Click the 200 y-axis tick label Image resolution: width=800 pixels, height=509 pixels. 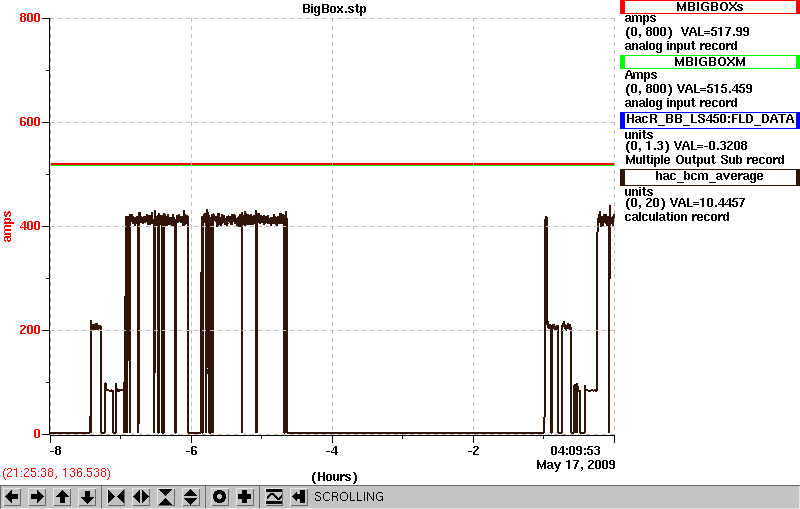[30, 330]
